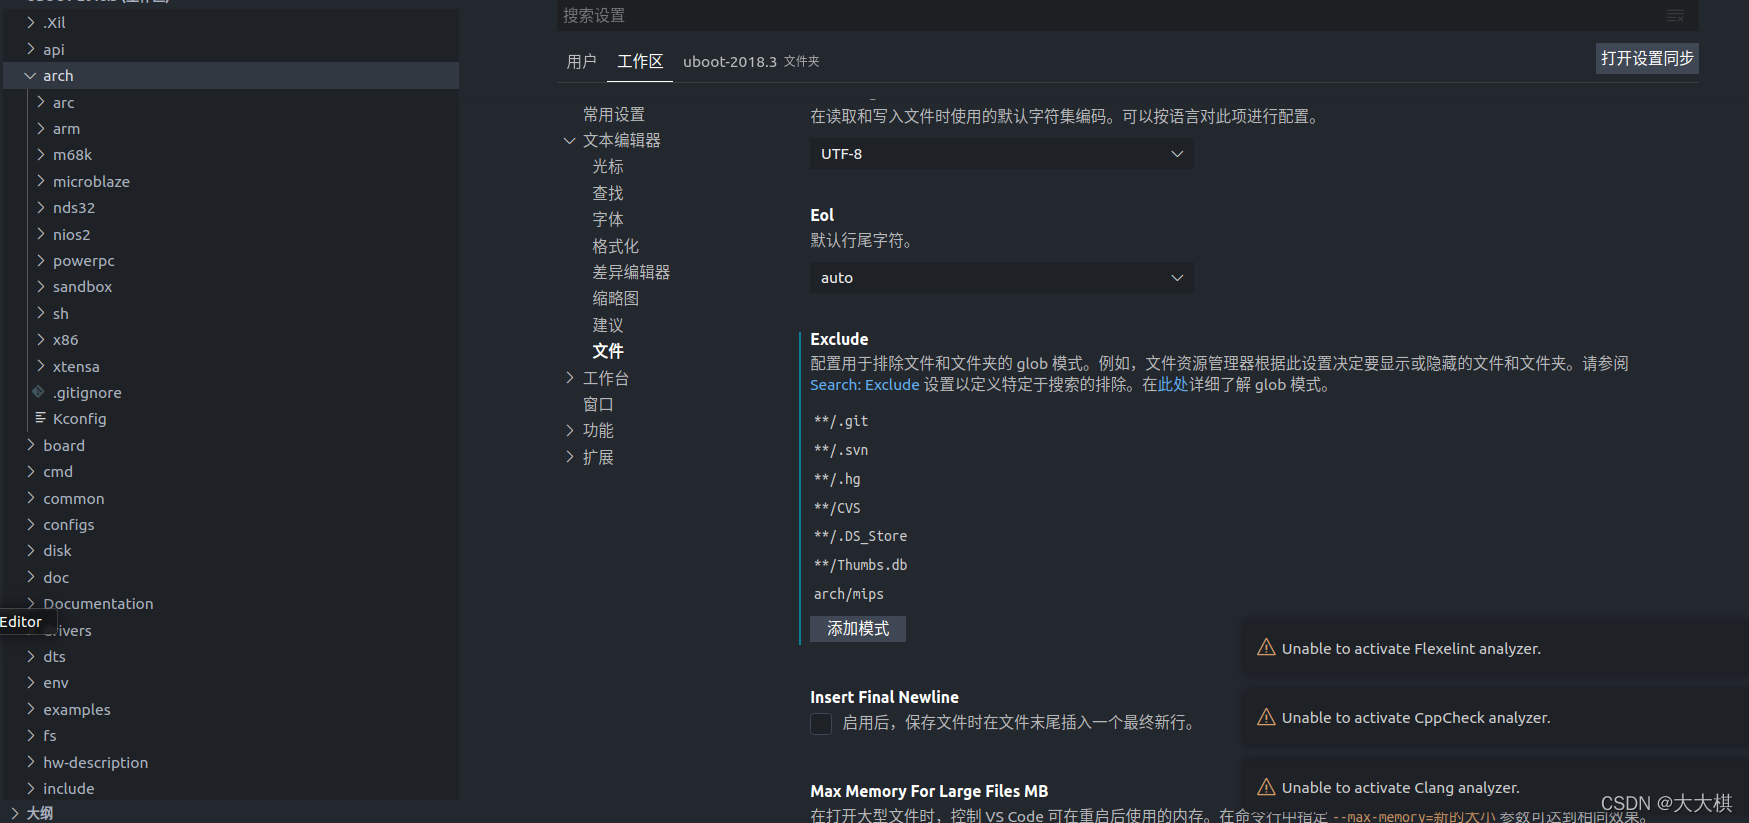Select the **/.hg exclude pattern
The width and height of the screenshot is (1749, 823).
837,479
